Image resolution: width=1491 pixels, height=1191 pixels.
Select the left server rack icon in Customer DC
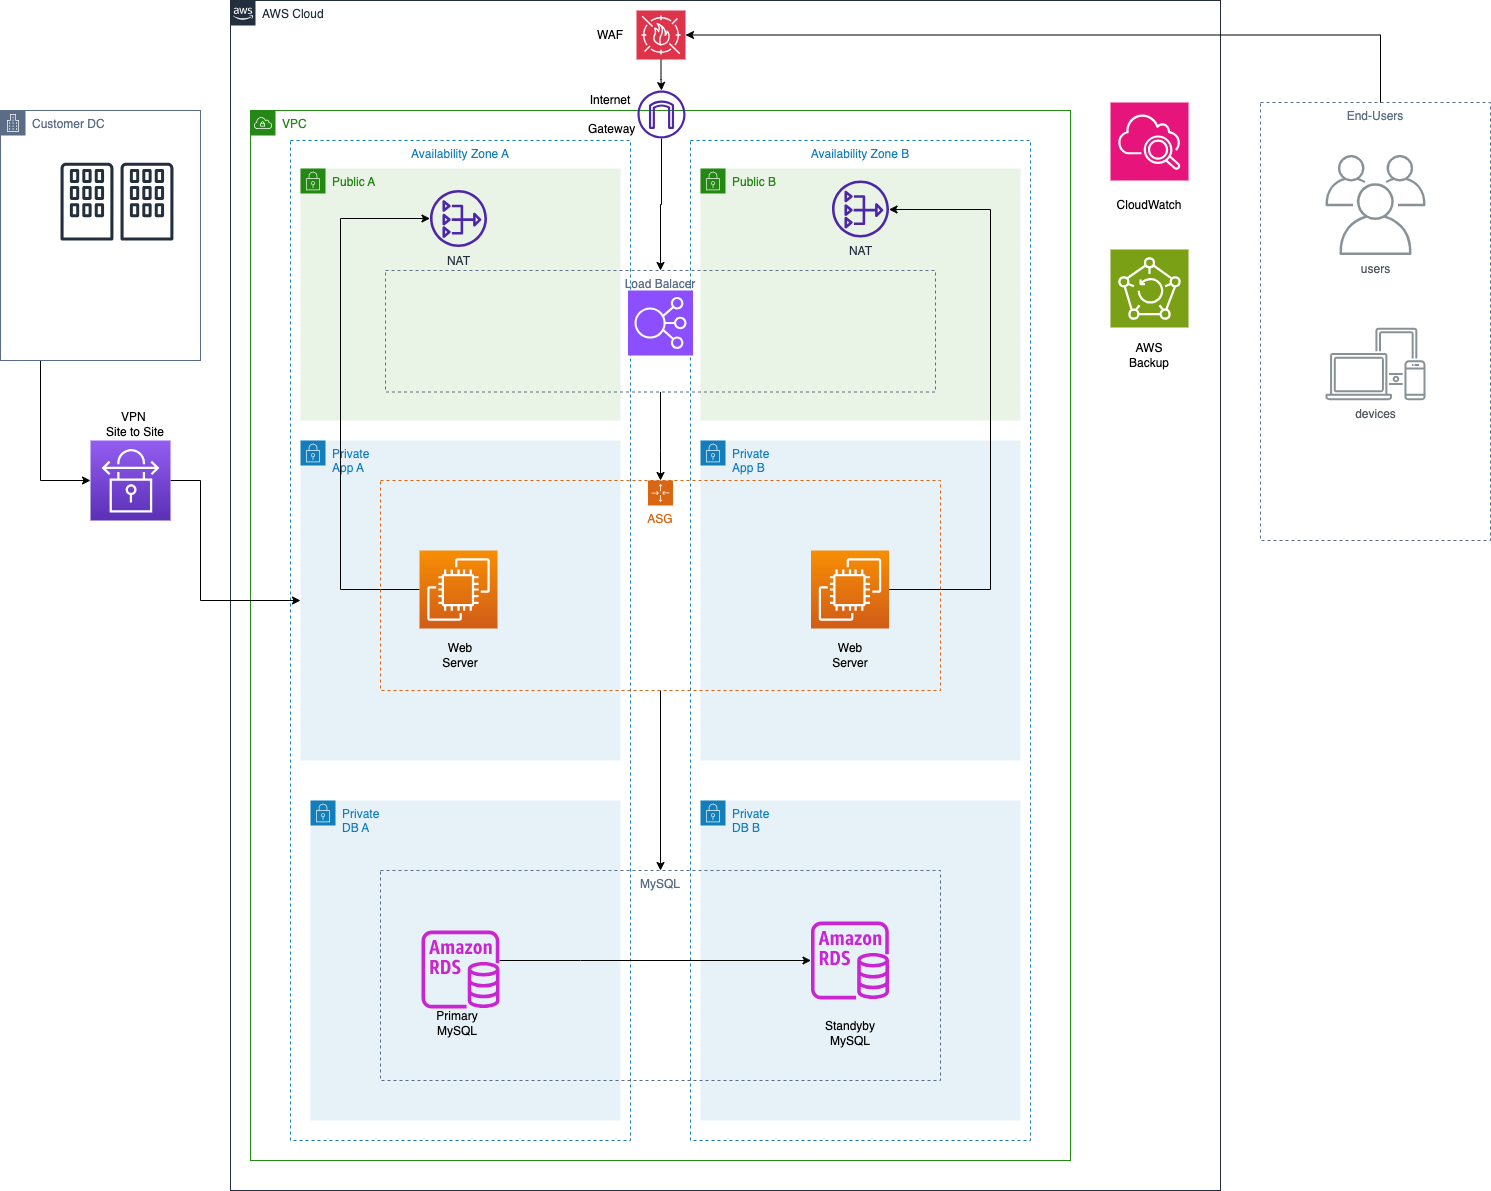click(x=87, y=201)
